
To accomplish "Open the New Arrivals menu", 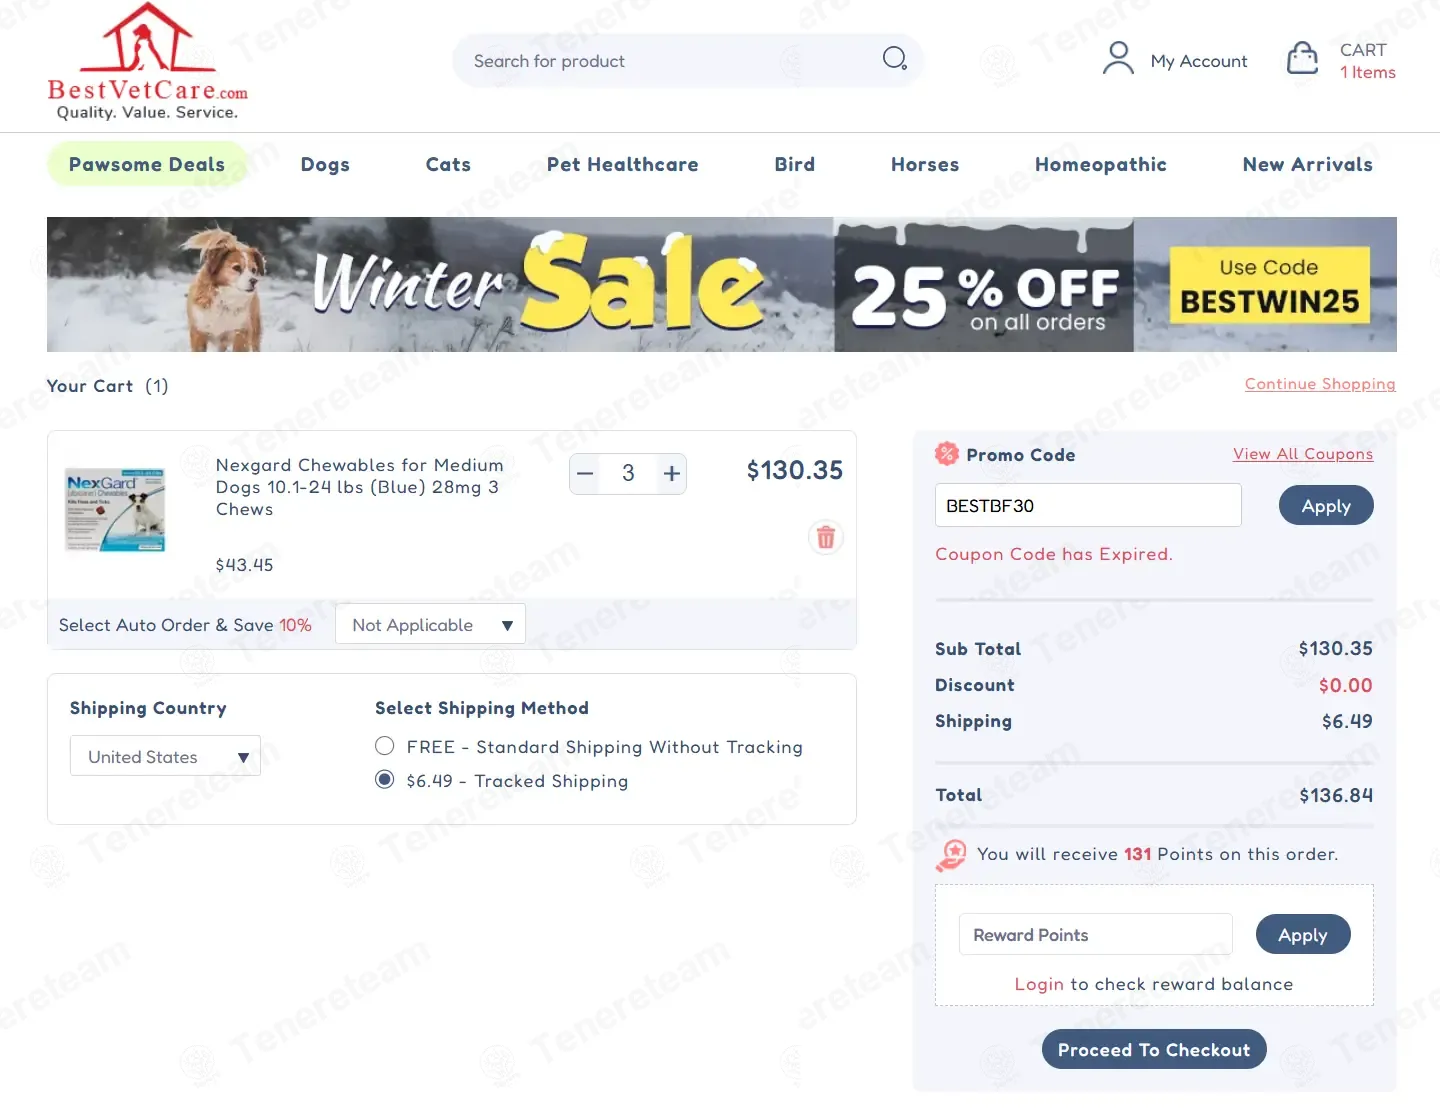I will (x=1308, y=164).
